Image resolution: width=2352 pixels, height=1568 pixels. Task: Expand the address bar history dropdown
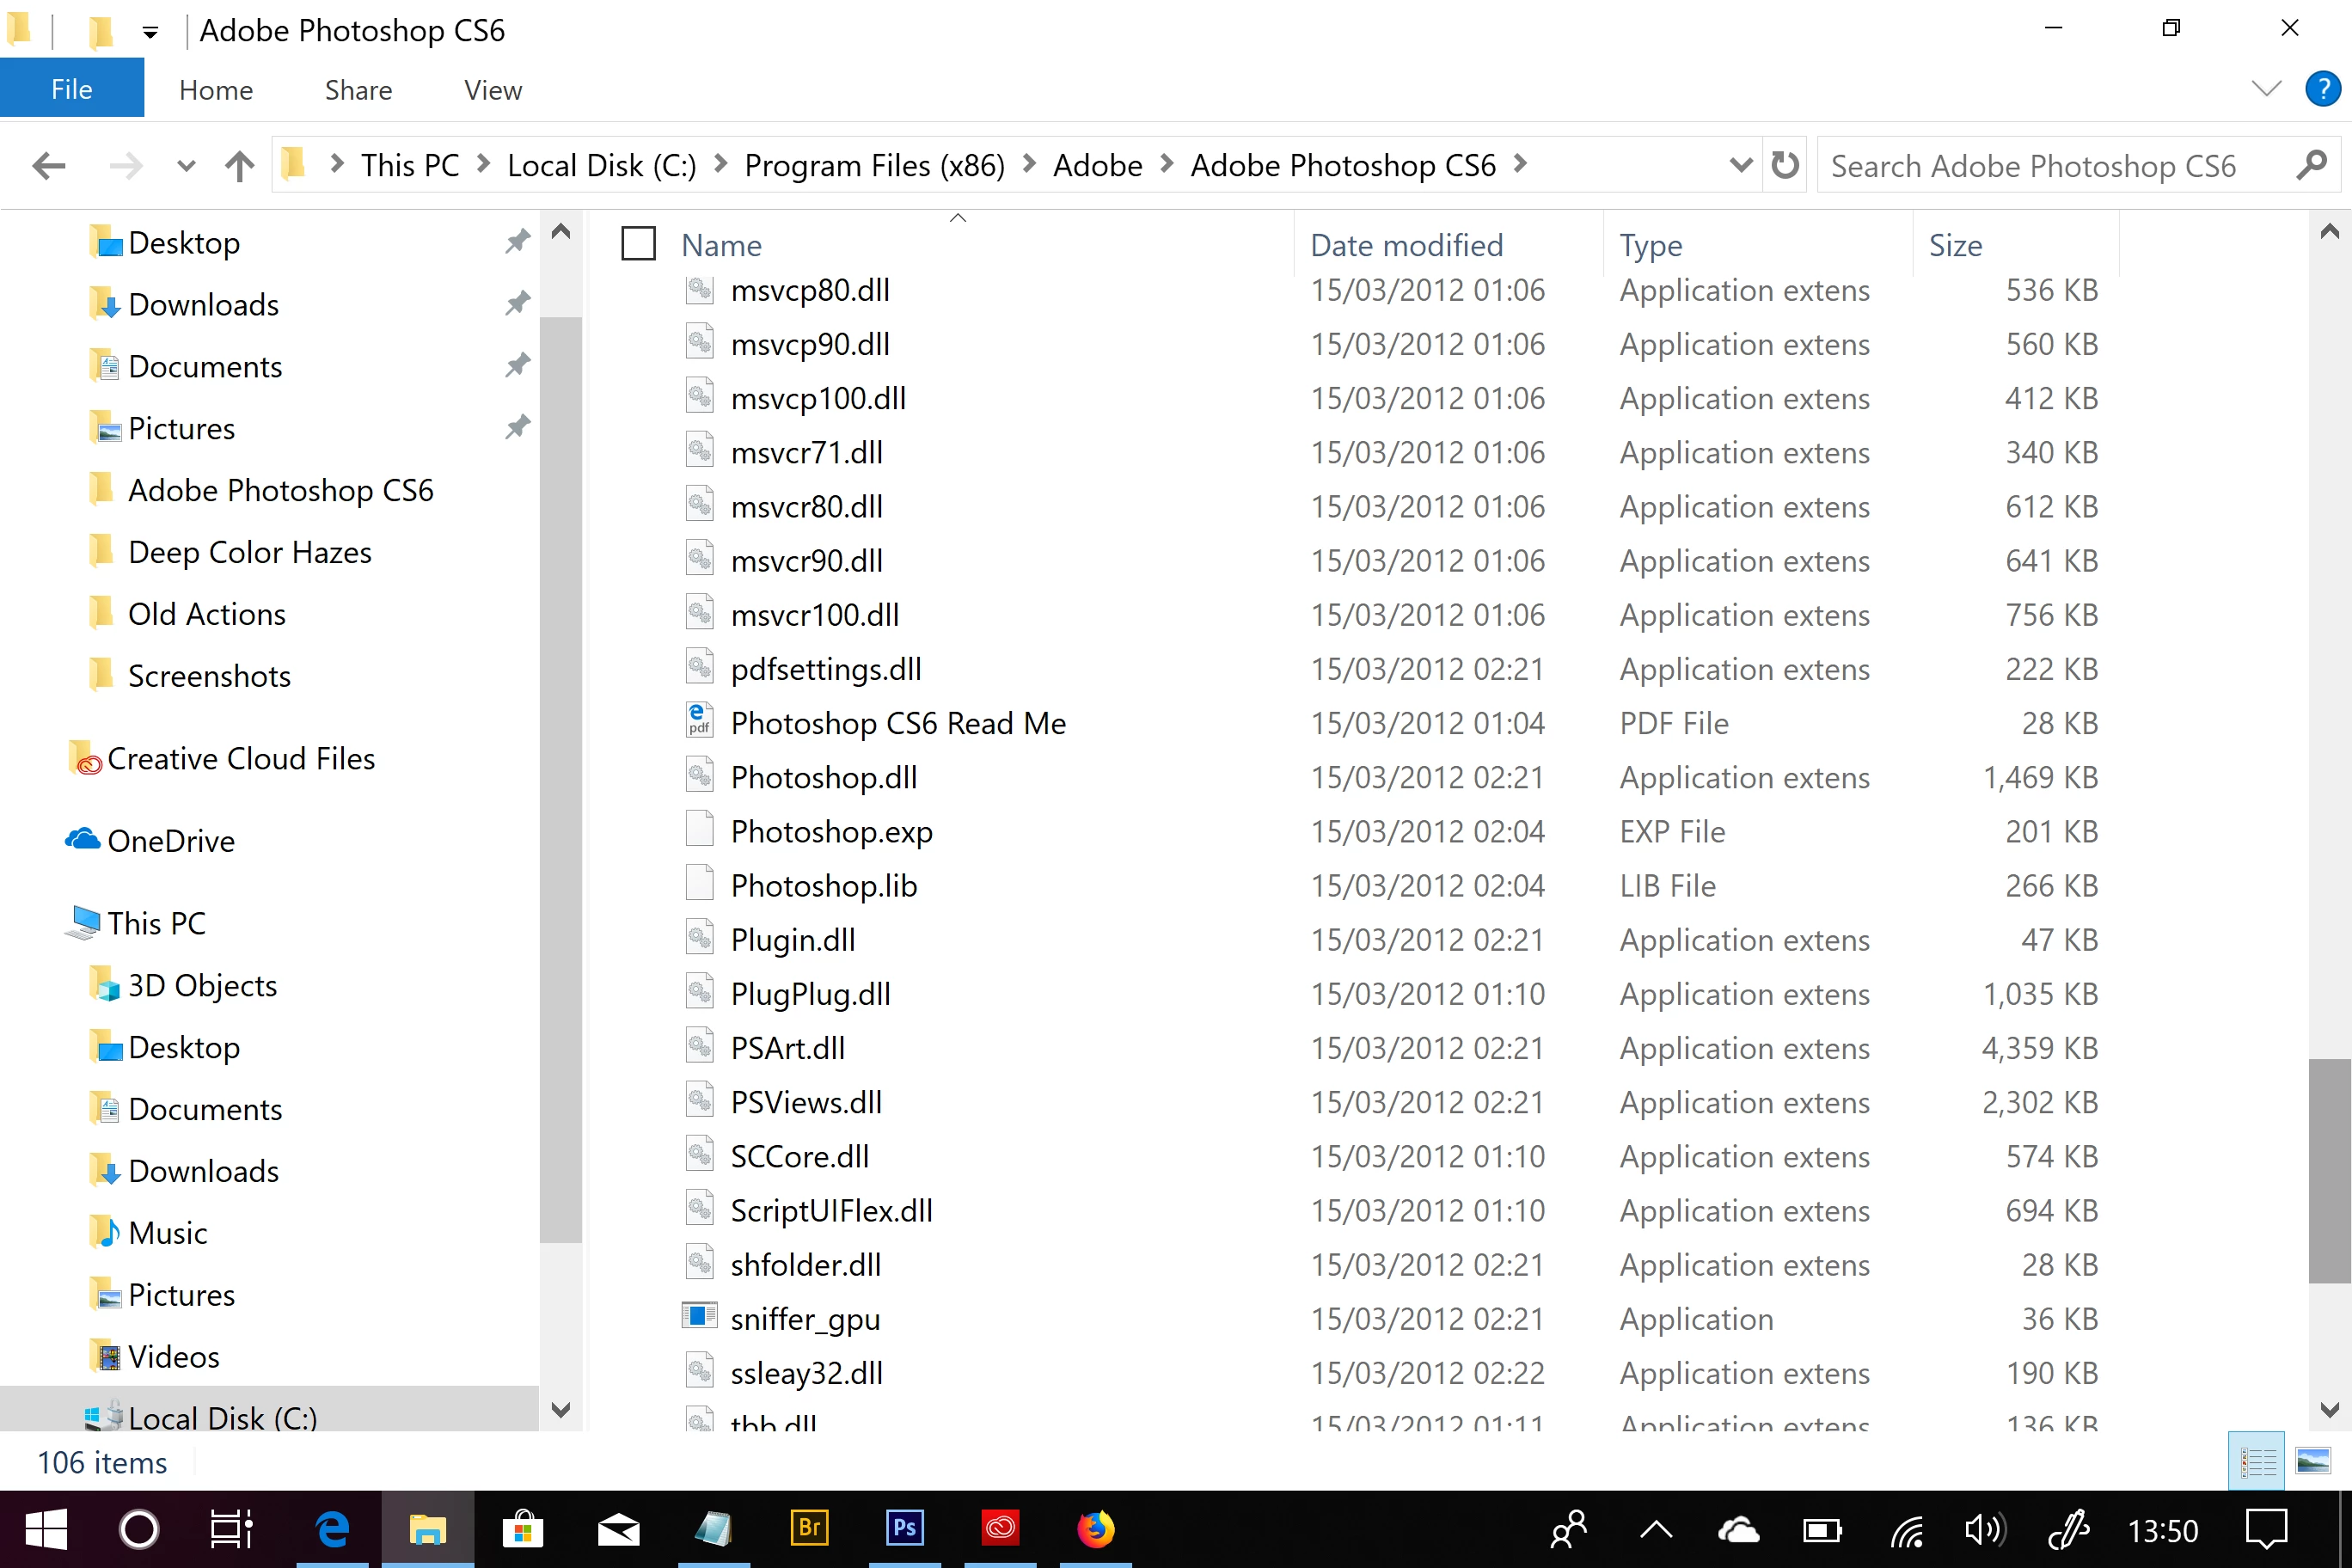pos(1740,165)
